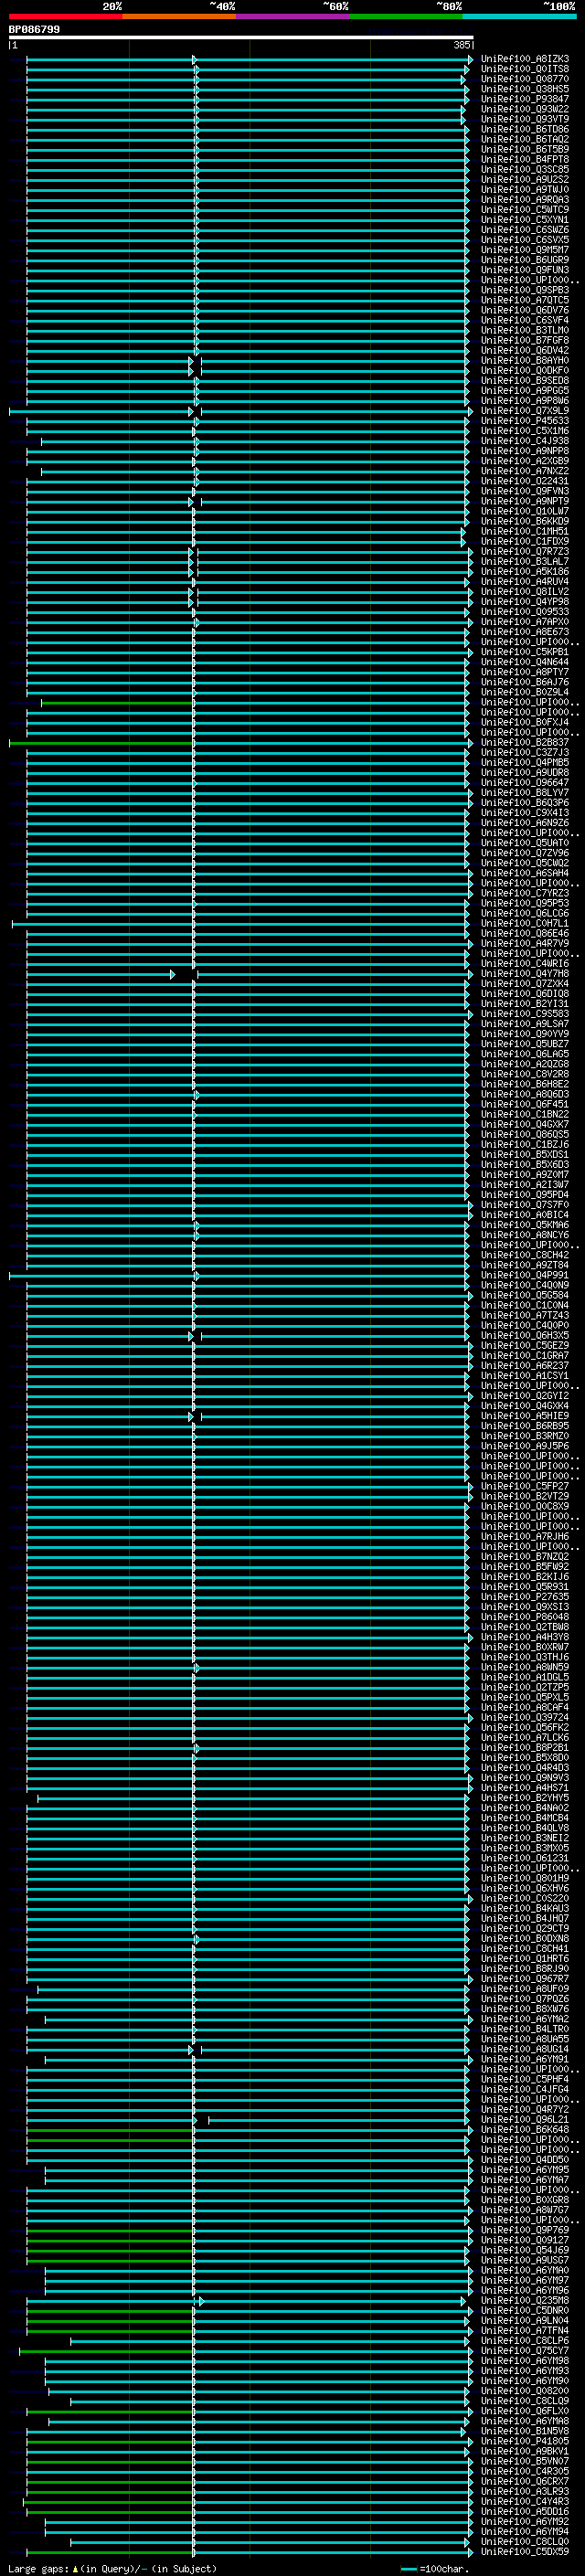The image size is (585, 2576).
Task: Select hit UniRef100_Q08770
Action: click(525, 79)
